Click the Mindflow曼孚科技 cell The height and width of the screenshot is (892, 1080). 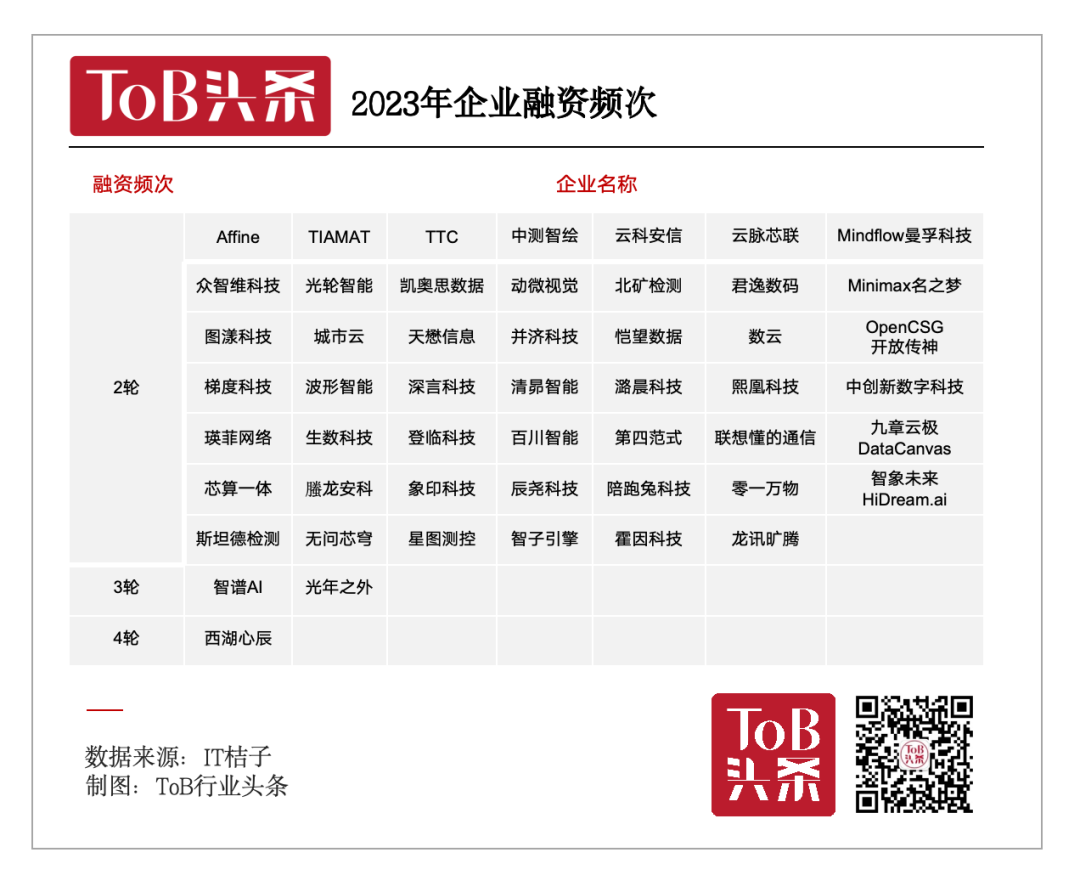pos(904,236)
